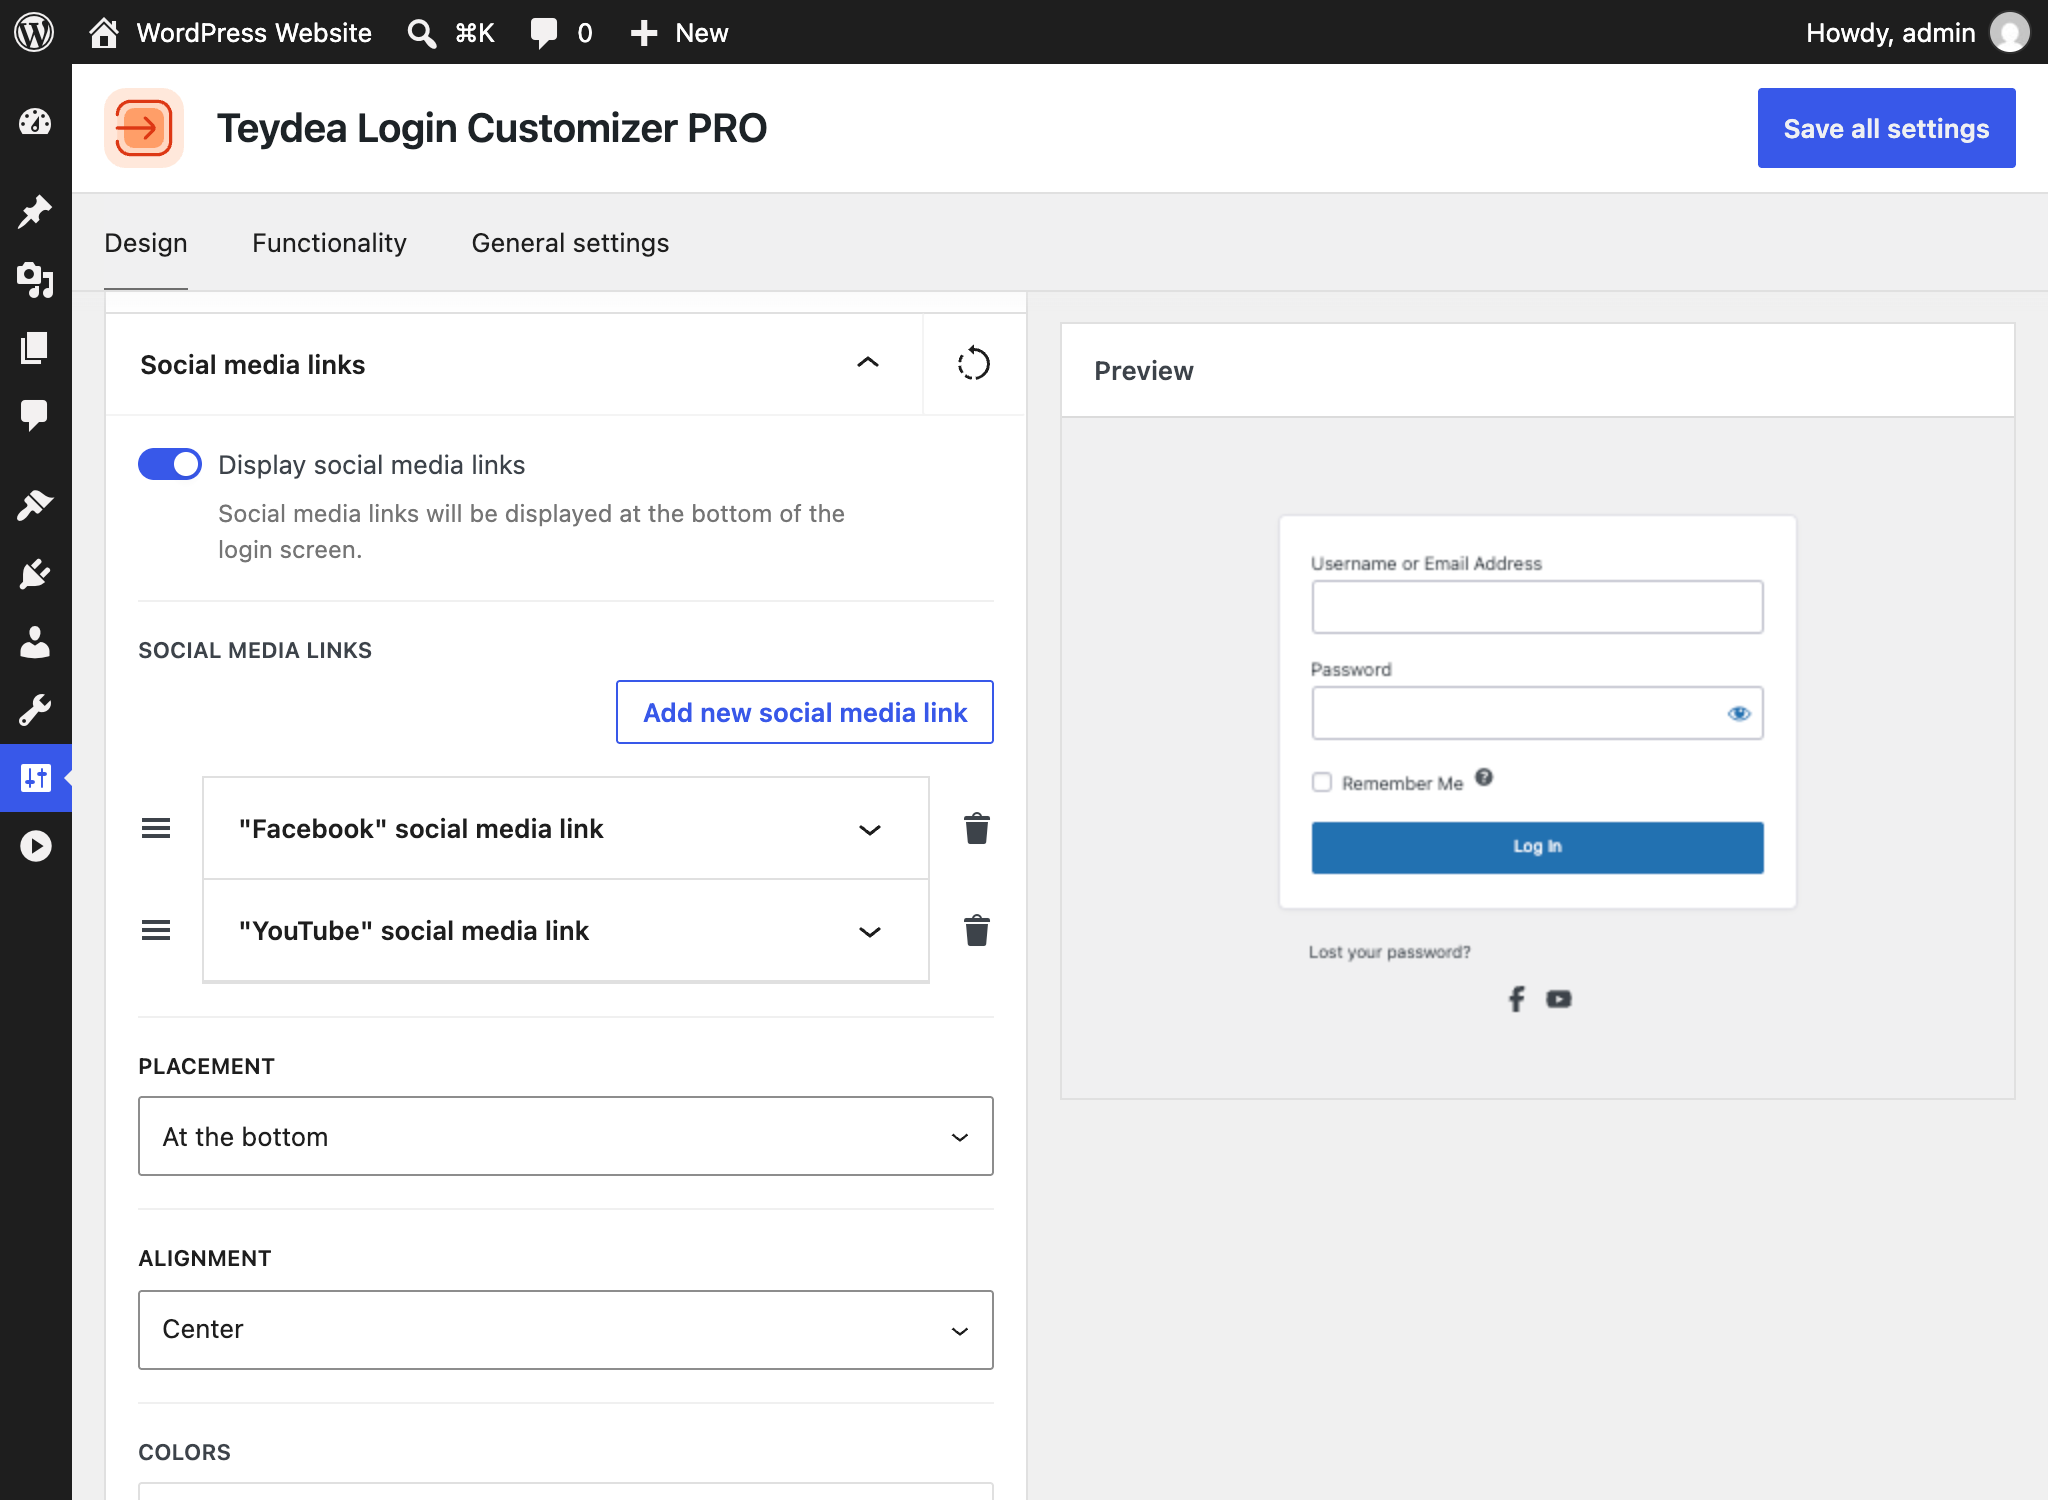
Task: Open Settings sliders sidebar icon
Action: click(x=35, y=778)
